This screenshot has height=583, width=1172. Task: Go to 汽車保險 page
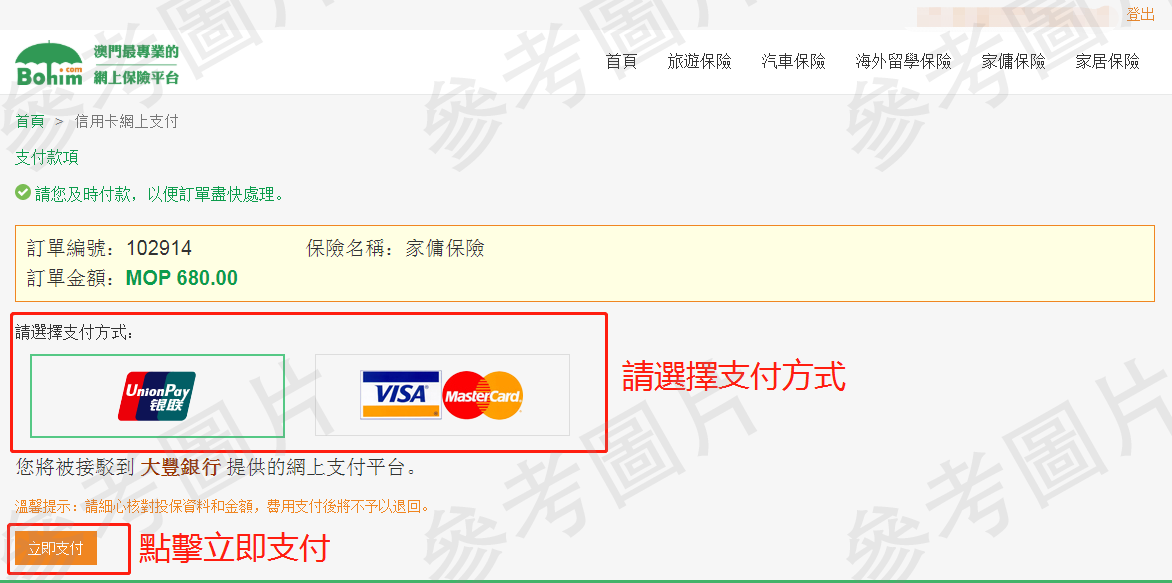[x=794, y=61]
